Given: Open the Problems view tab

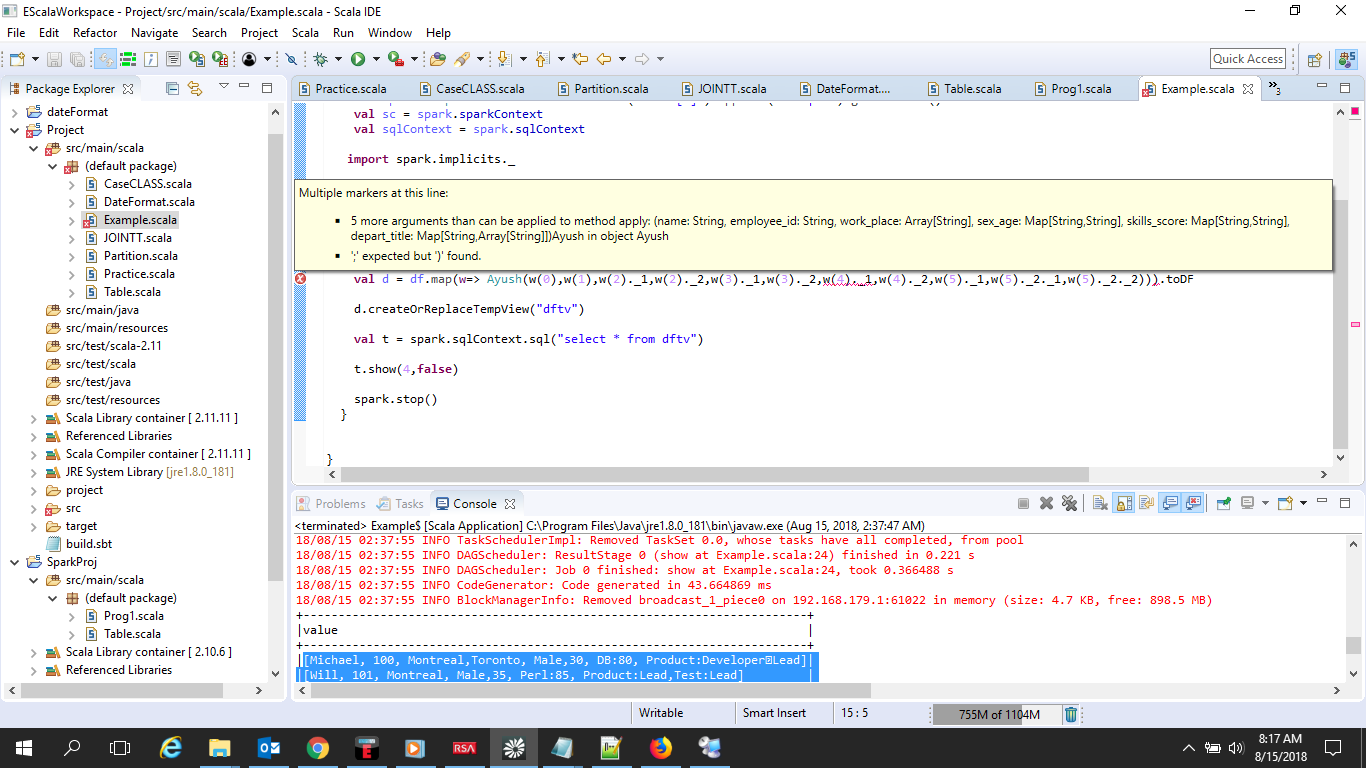Looking at the screenshot, I should 339,504.
